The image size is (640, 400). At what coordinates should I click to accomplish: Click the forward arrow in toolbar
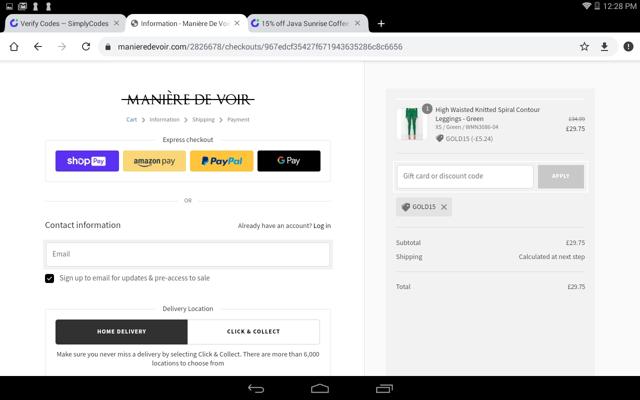[62, 47]
